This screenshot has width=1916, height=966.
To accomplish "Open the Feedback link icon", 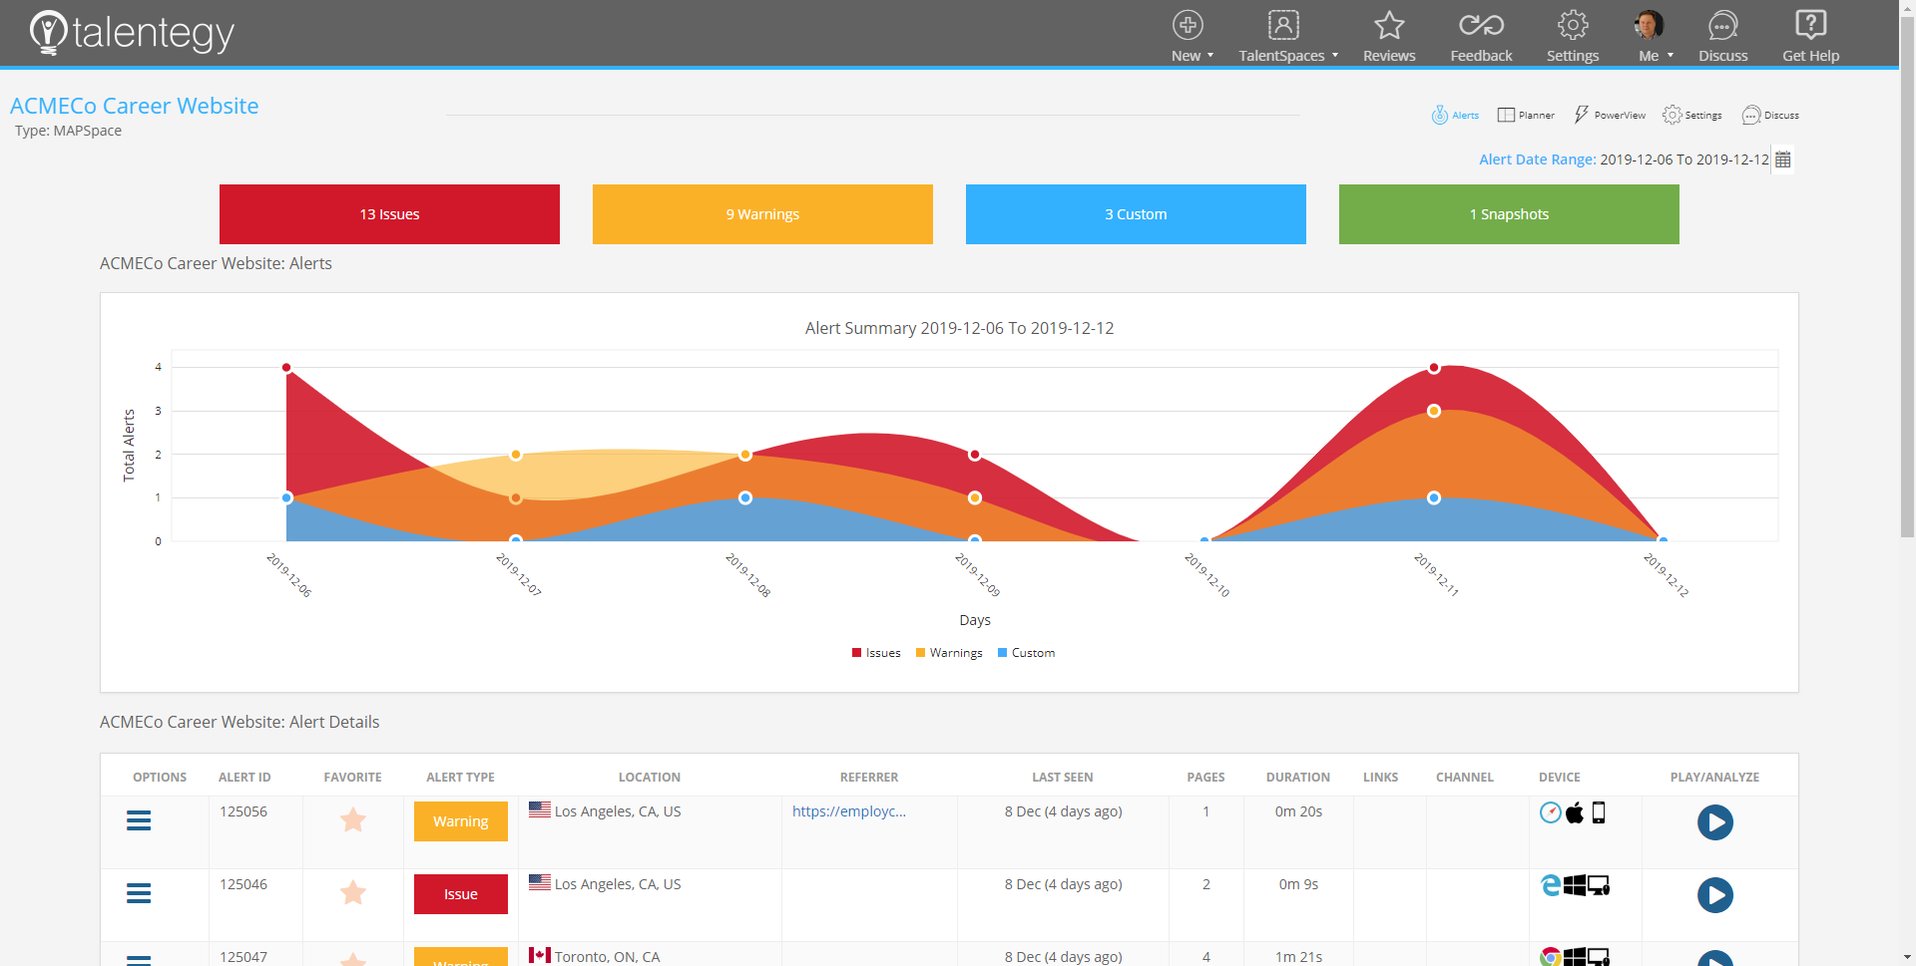I will [1481, 25].
